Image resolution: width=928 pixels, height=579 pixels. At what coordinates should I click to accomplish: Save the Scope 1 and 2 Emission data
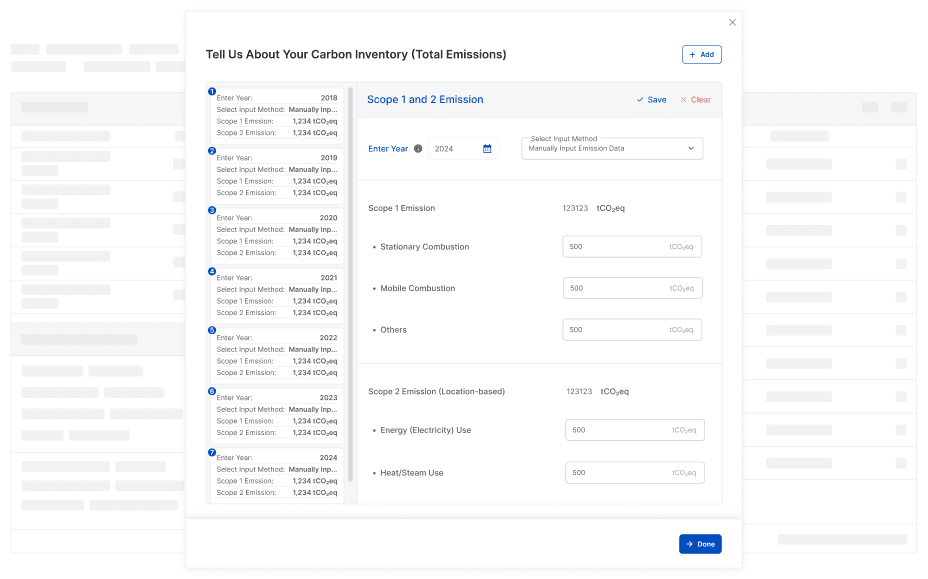[x=651, y=100]
